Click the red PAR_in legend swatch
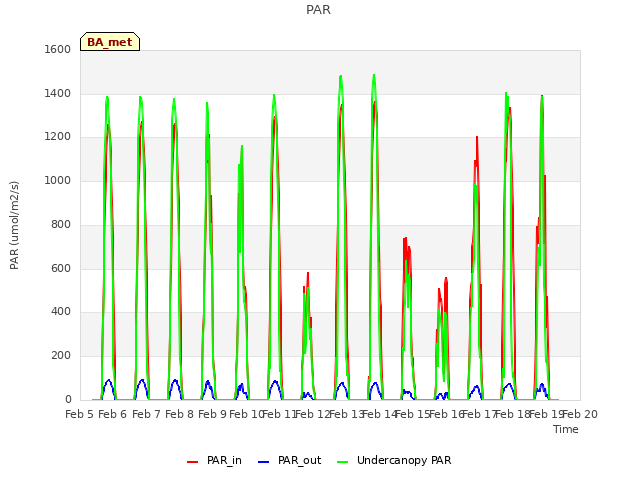The image size is (640, 480). [192, 462]
